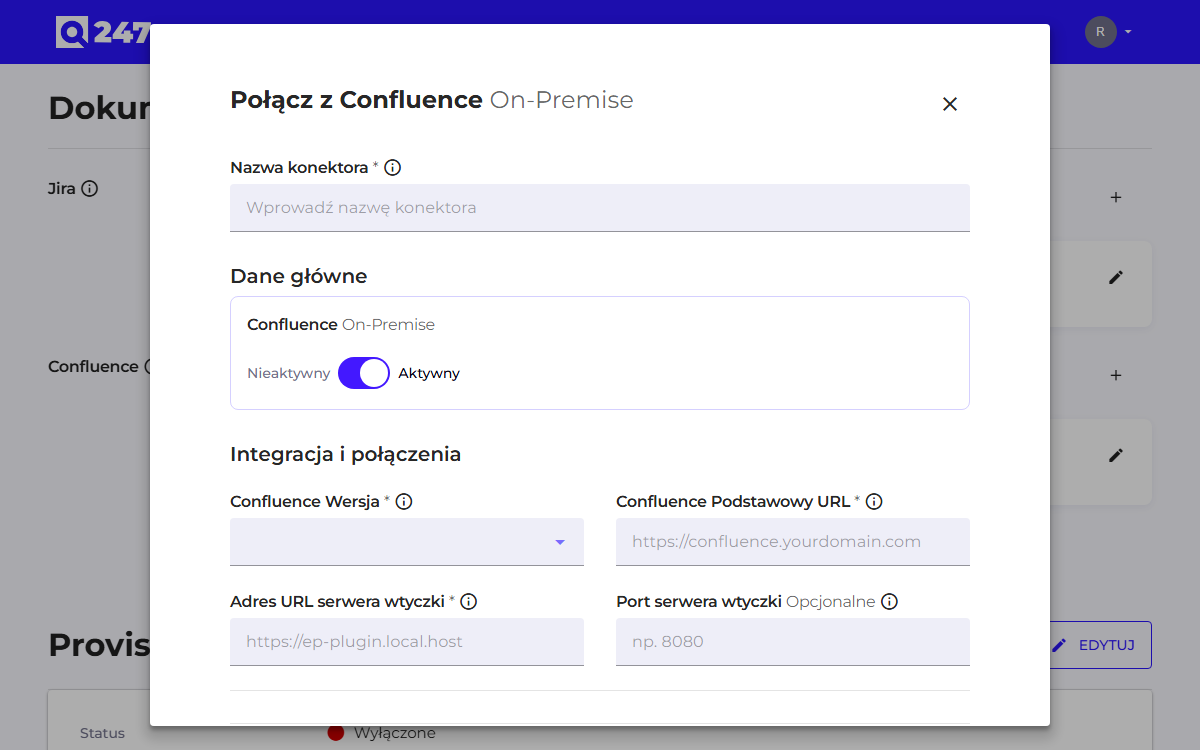Image resolution: width=1200 pixels, height=750 pixels.
Task: Show info icon next to Jira
Action: point(89,188)
